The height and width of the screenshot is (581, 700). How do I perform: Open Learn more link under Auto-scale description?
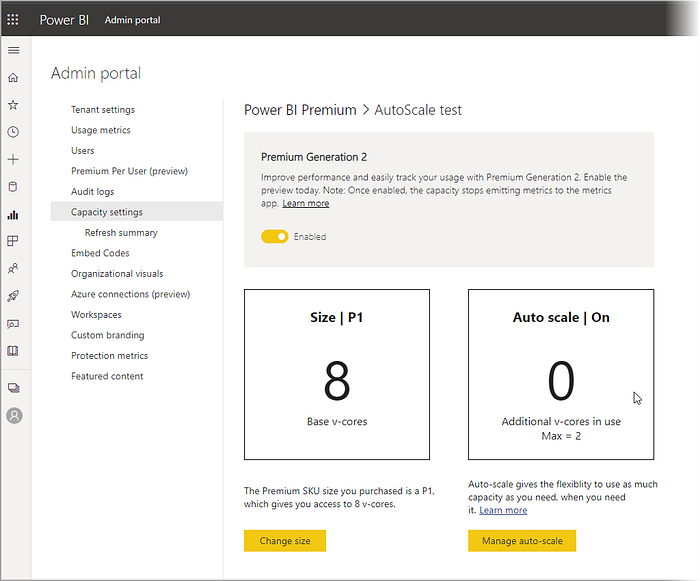[x=503, y=510]
